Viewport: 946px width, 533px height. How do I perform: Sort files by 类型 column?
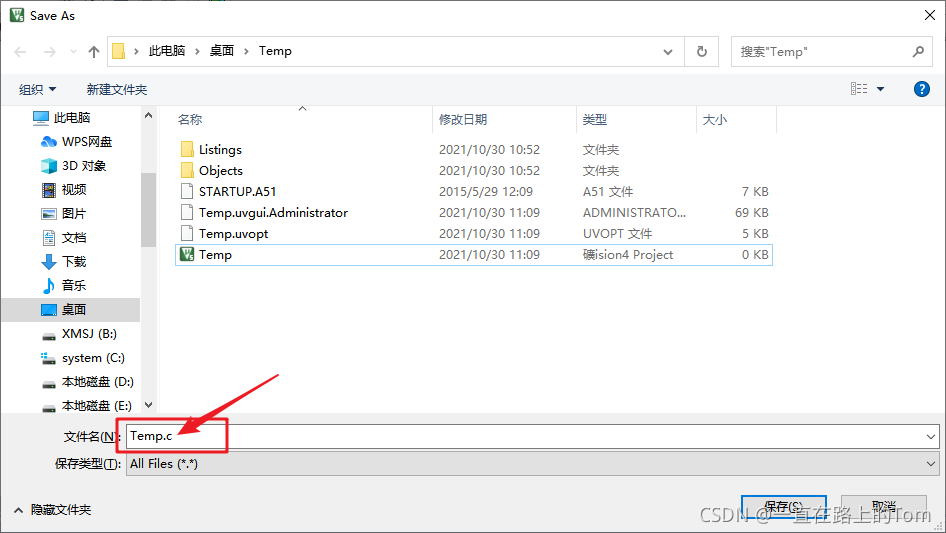coord(595,120)
